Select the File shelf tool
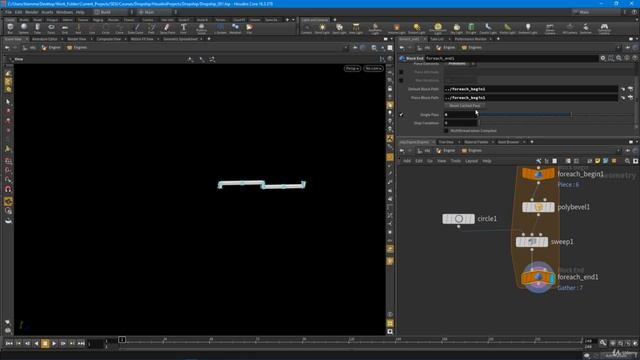640x360 pixels. click(249, 29)
